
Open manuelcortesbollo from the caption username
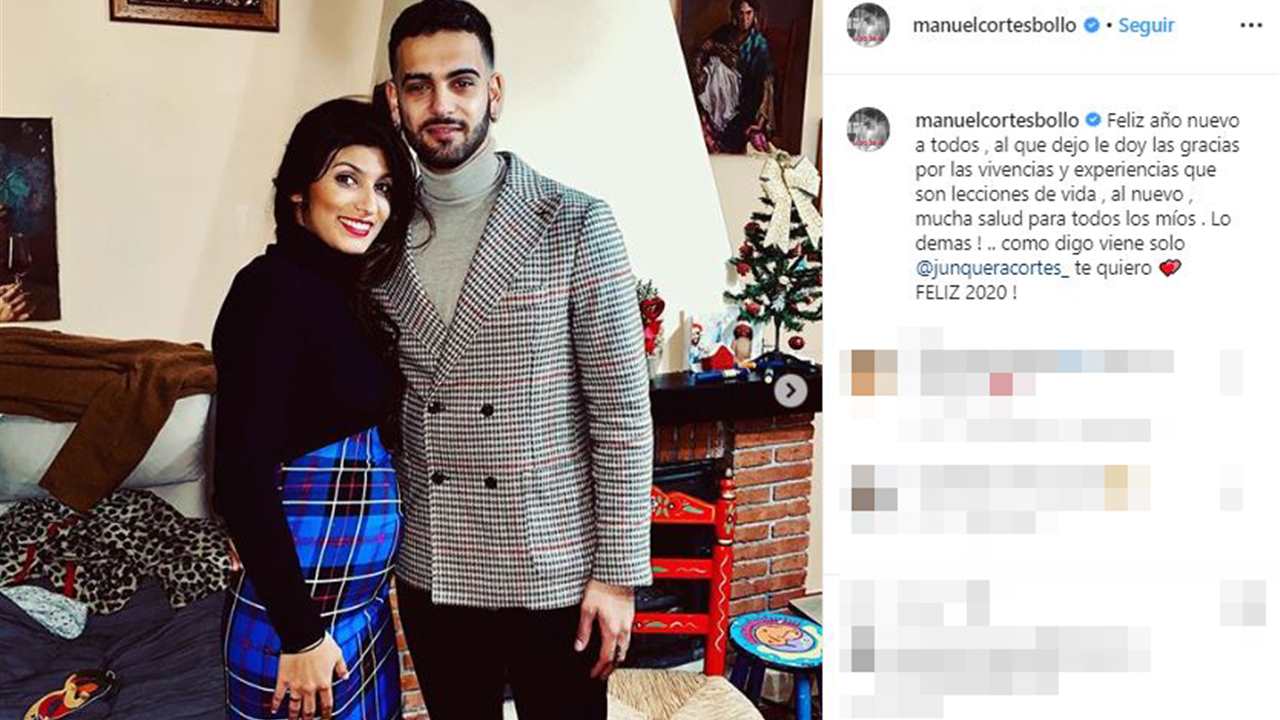998,120
